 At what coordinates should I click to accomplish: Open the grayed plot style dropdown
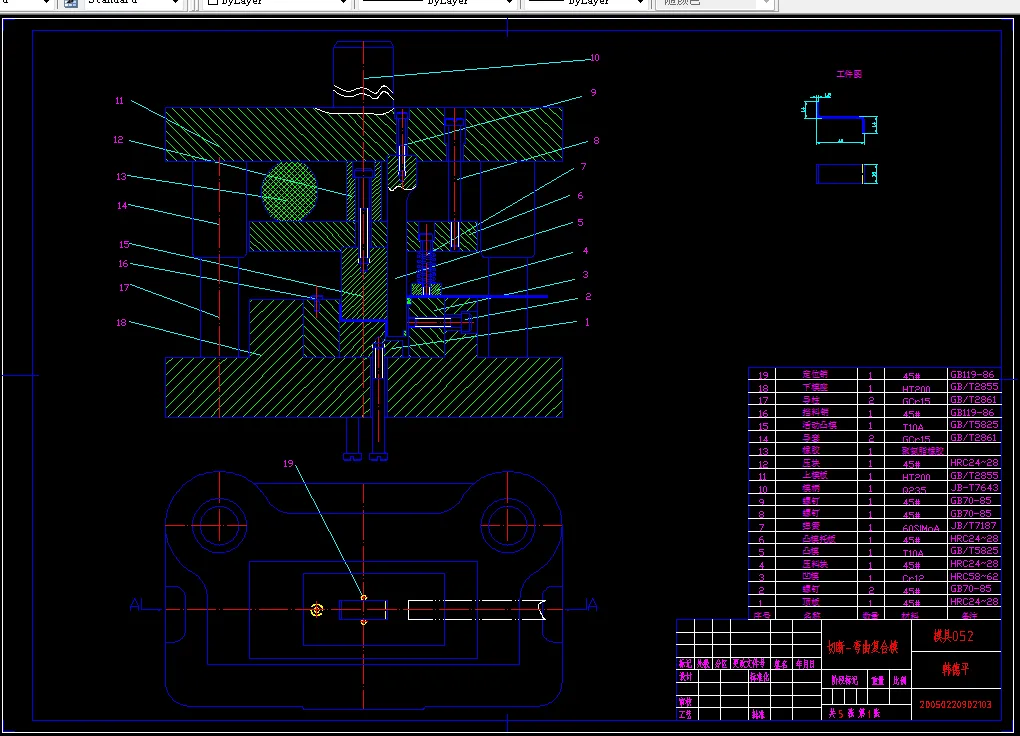tap(714, 3)
